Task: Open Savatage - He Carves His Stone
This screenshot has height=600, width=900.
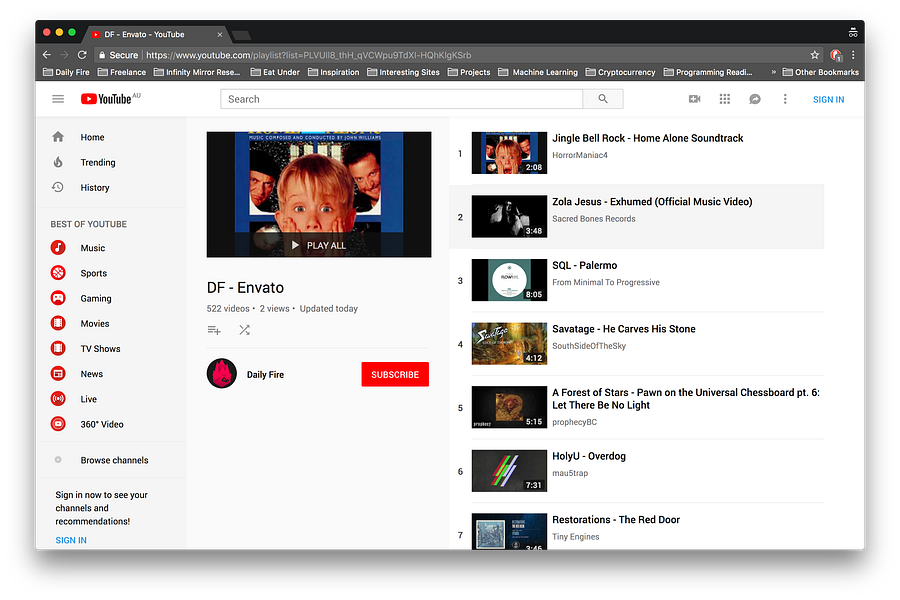Action: 623,329
